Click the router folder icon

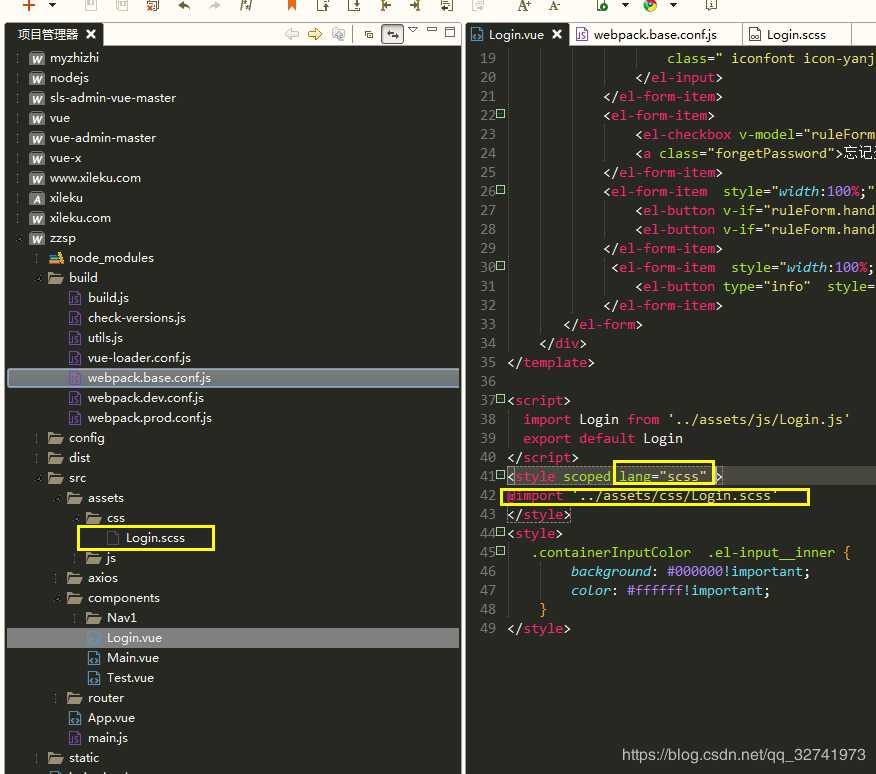coord(74,698)
